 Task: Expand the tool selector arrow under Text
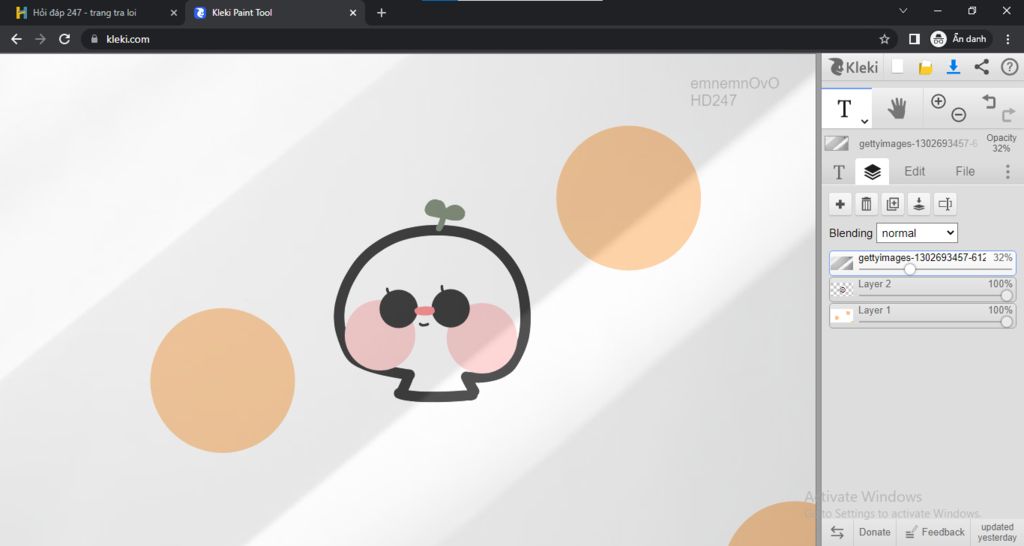pyautogui.click(x=864, y=121)
